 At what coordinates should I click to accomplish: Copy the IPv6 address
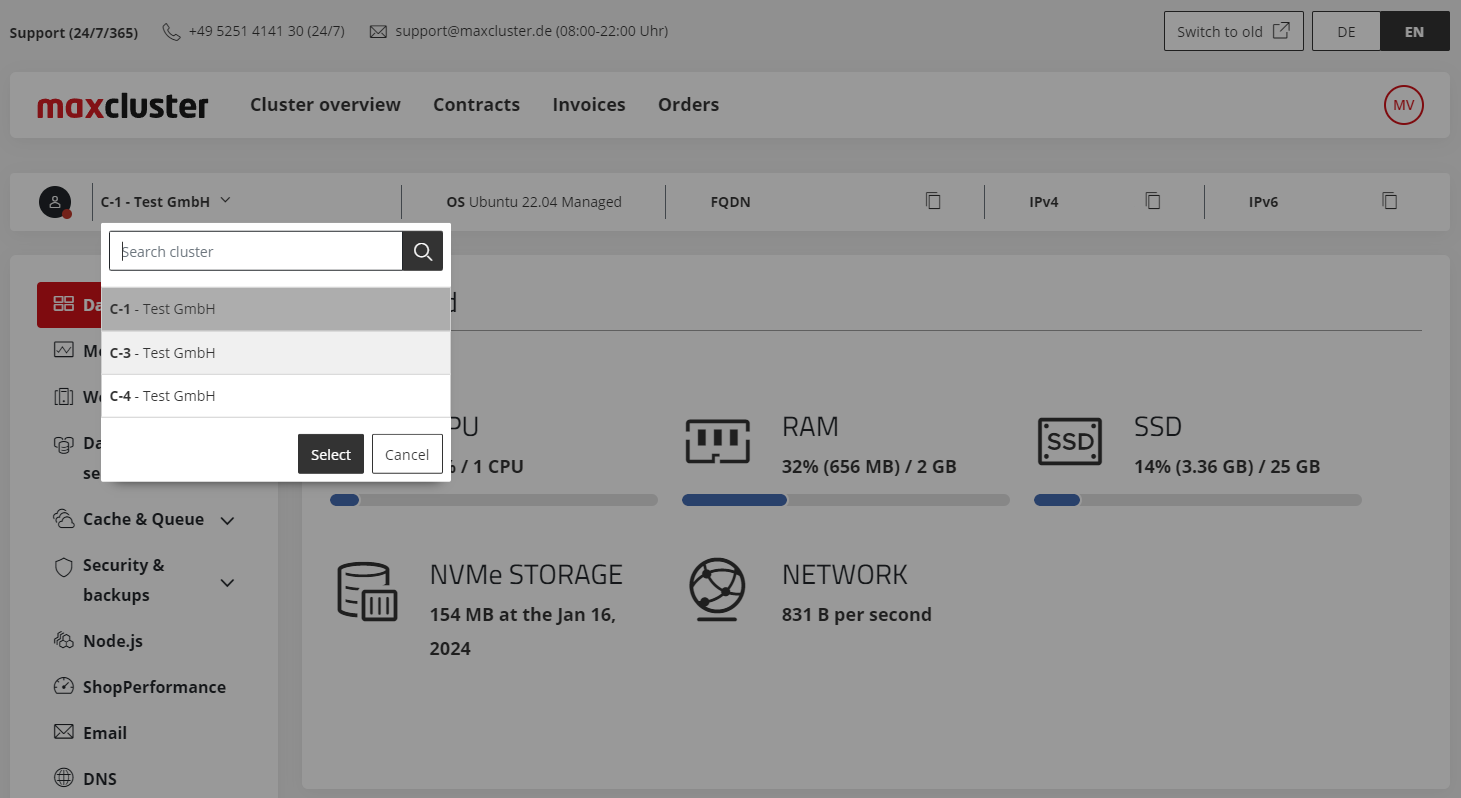coord(1389,201)
